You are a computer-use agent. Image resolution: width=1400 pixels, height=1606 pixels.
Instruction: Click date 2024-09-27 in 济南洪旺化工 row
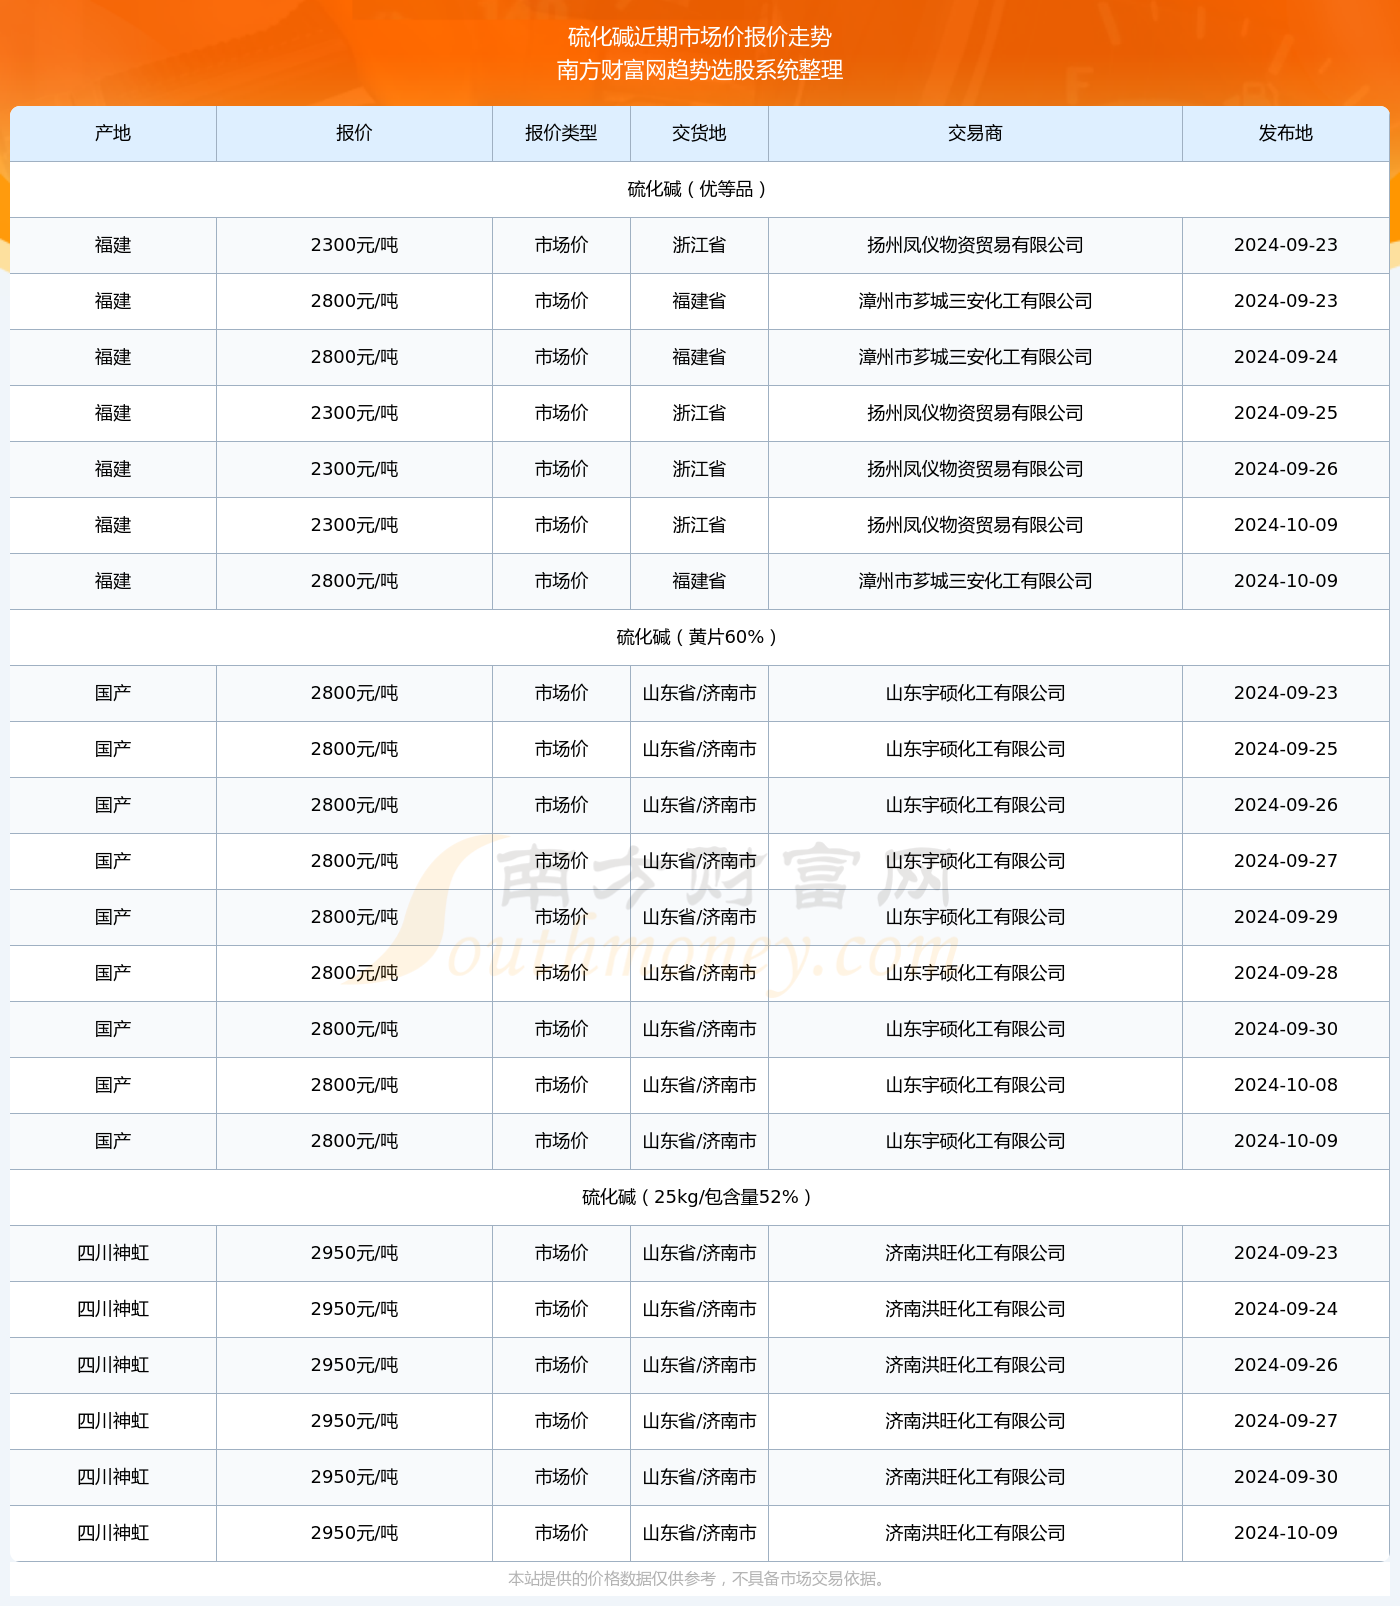click(1286, 1421)
